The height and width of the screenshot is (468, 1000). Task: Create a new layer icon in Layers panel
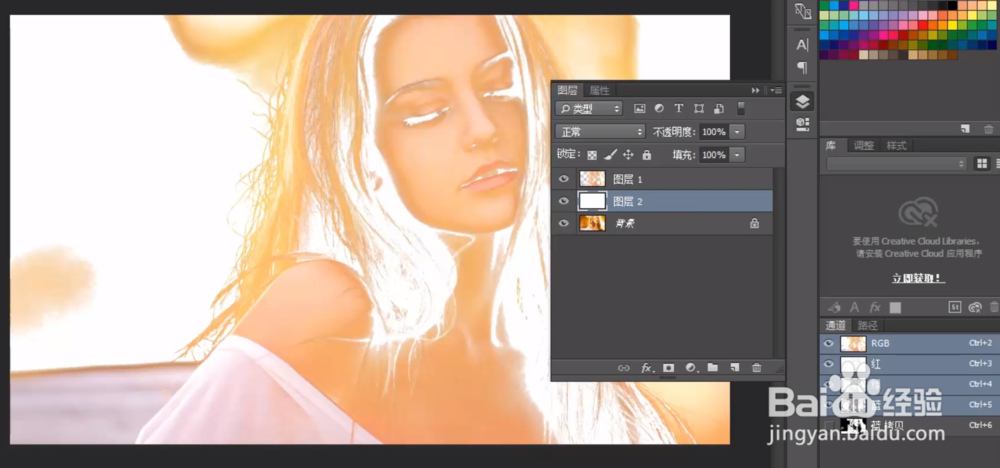[735, 368]
